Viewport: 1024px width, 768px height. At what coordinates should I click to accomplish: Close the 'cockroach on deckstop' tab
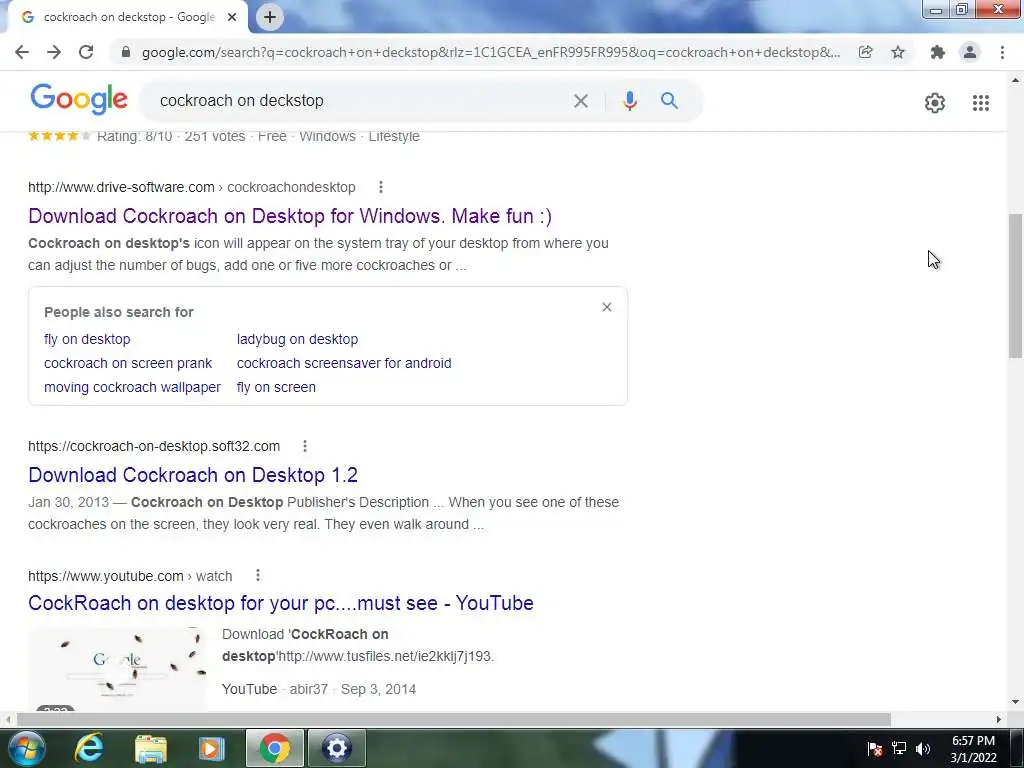[232, 17]
